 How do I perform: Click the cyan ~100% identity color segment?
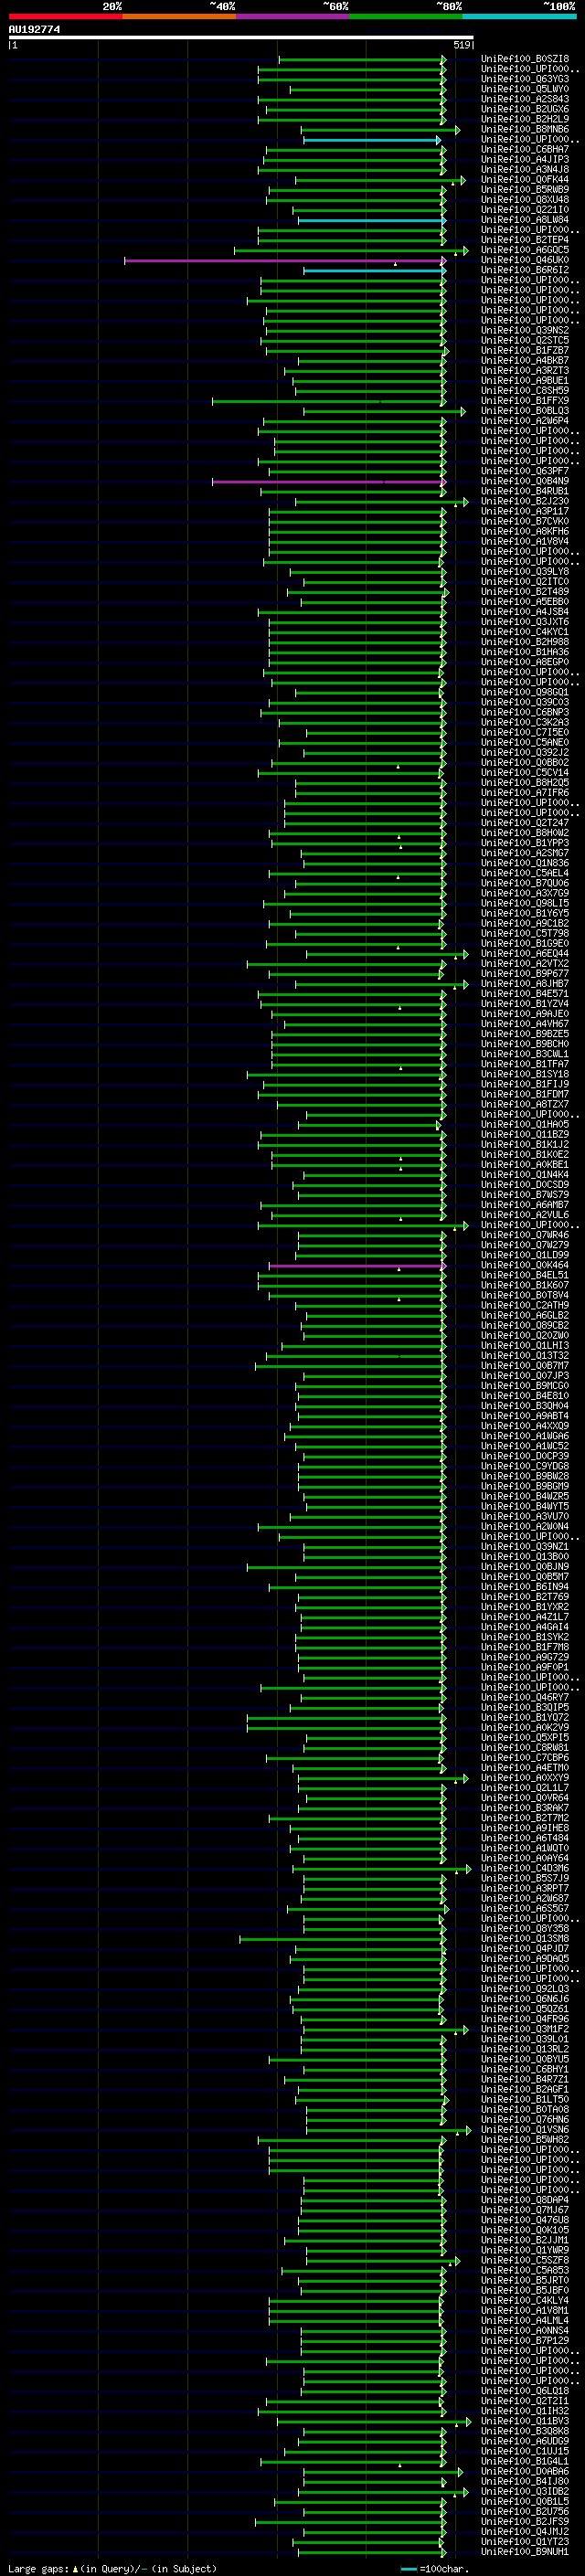tap(520, 16)
